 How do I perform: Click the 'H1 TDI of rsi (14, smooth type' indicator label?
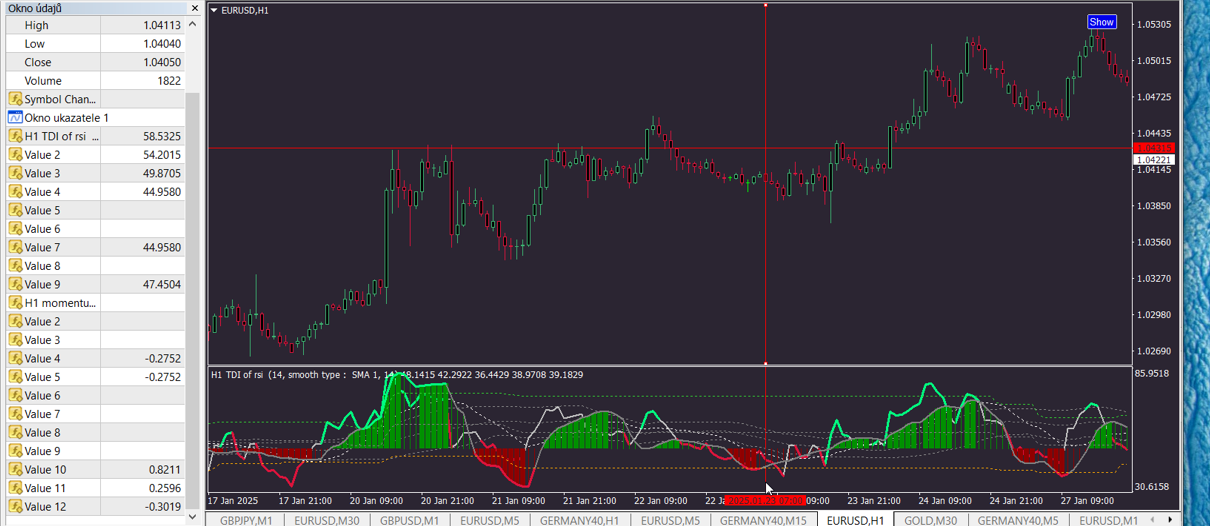pos(277,375)
